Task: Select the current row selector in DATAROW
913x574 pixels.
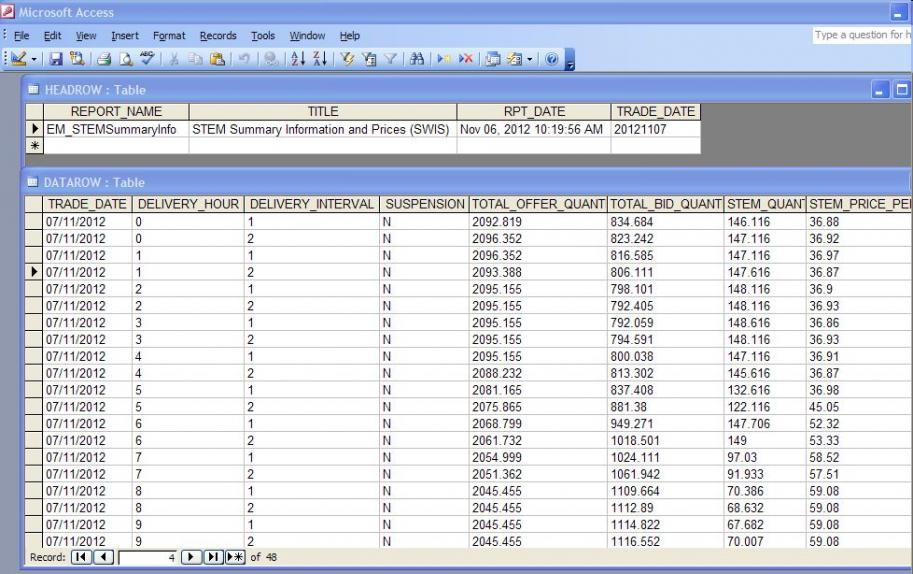Action: point(34,272)
